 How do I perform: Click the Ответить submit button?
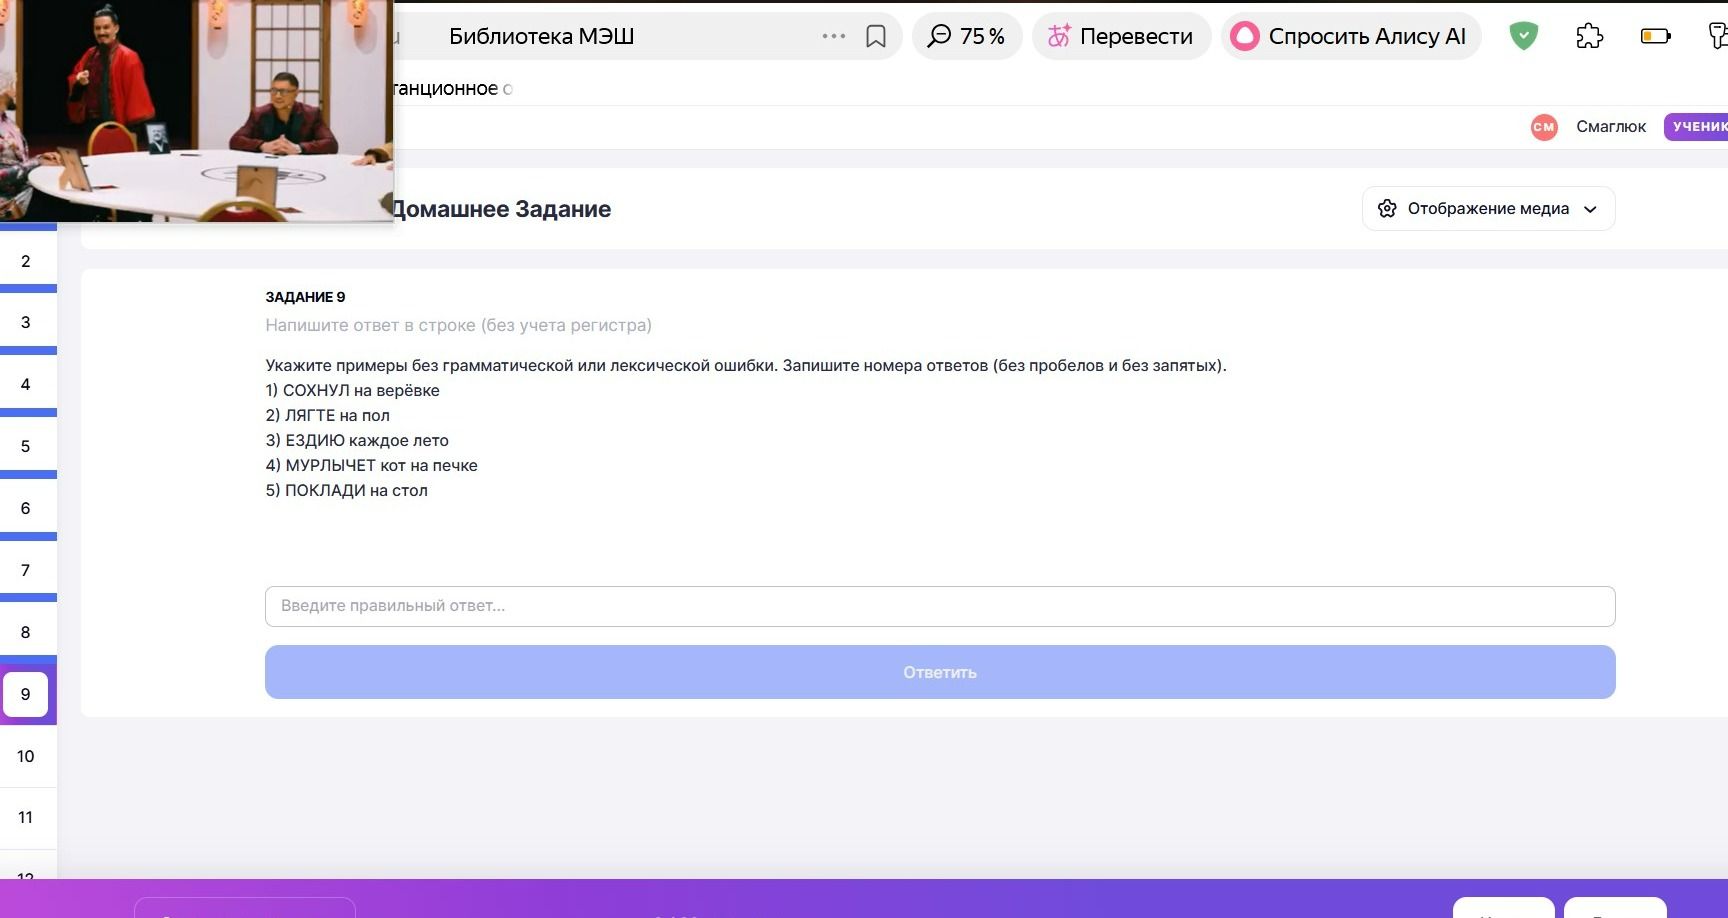[940, 672]
